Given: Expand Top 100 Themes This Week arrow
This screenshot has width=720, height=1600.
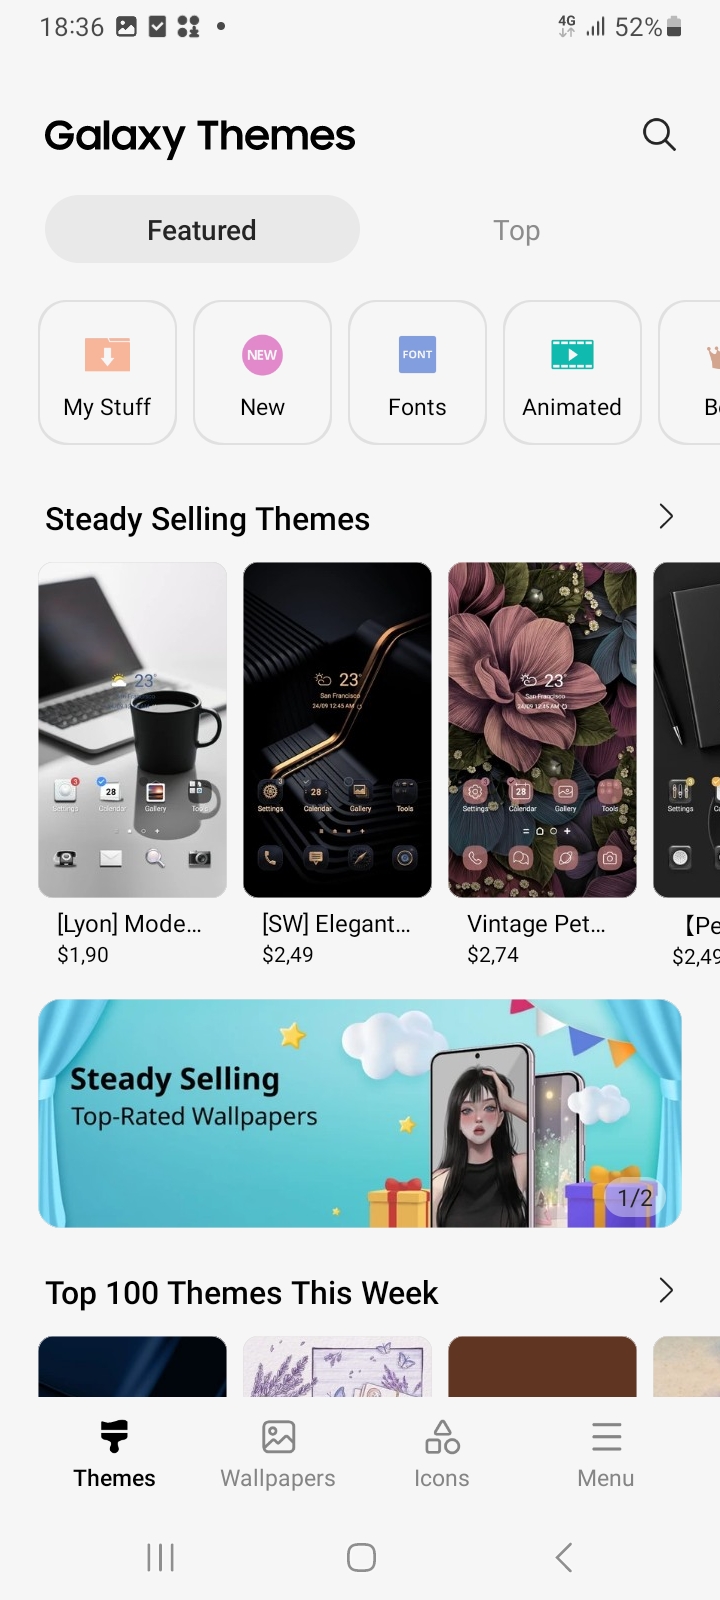Looking at the screenshot, I should [666, 1291].
